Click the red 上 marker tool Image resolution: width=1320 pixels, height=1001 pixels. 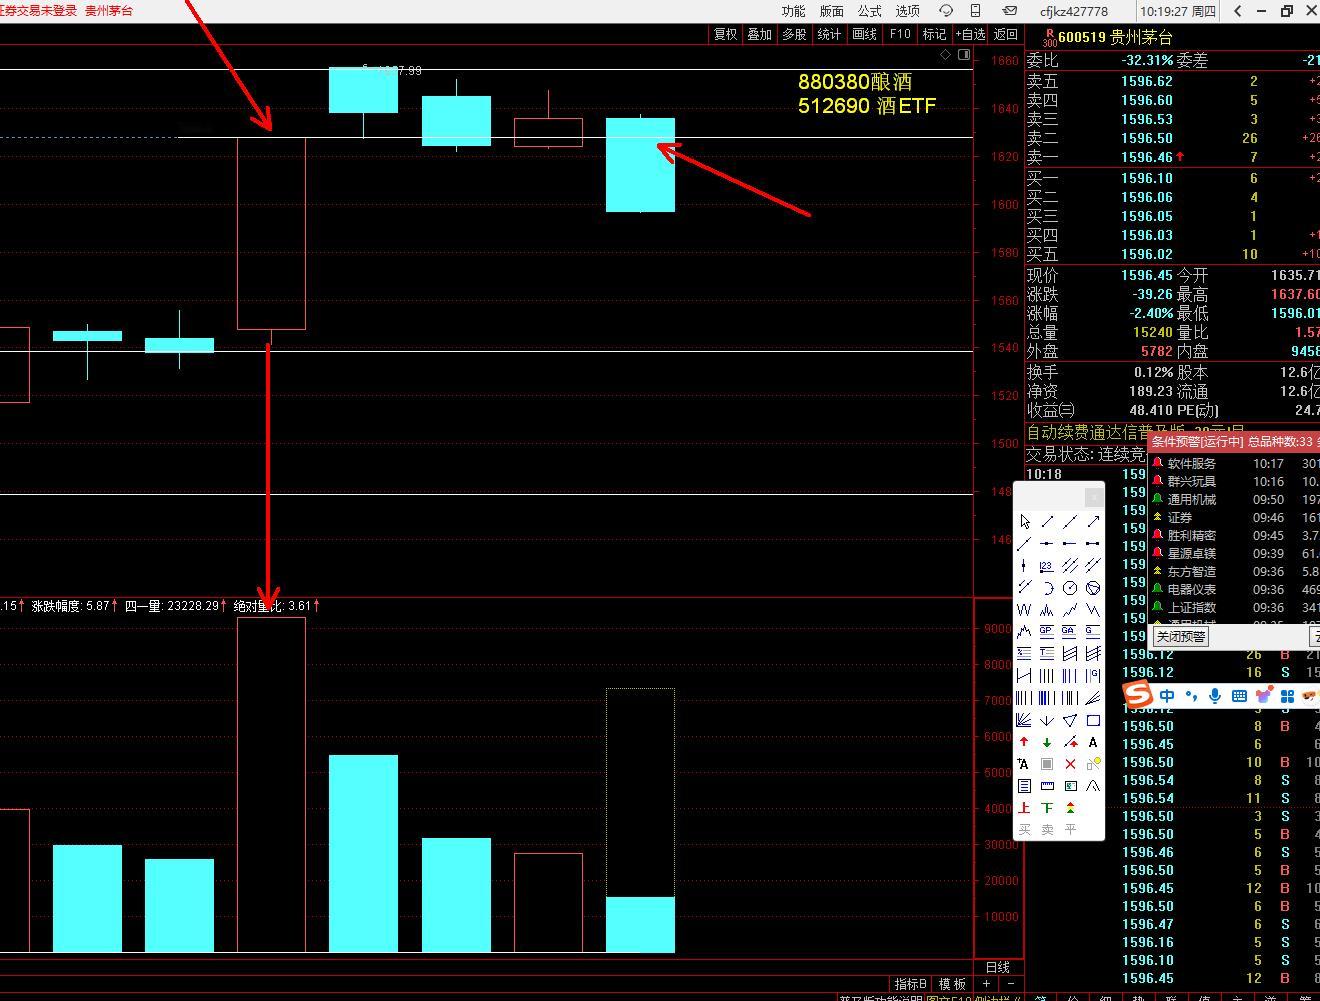tap(1024, 808)
